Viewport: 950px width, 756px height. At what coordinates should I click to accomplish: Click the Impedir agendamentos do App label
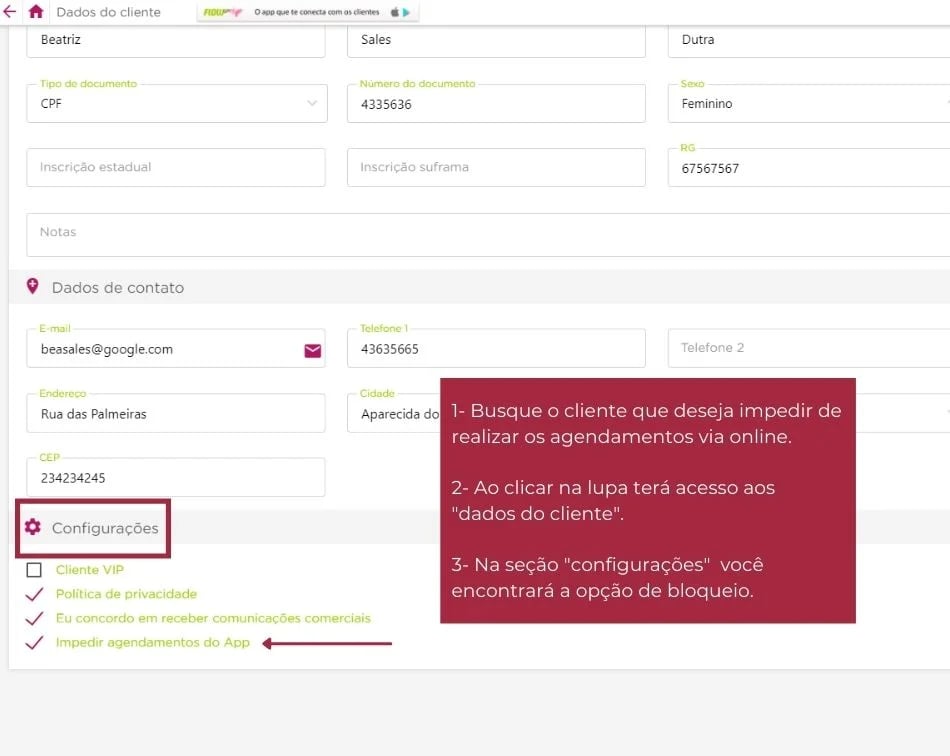coord(153,642)
